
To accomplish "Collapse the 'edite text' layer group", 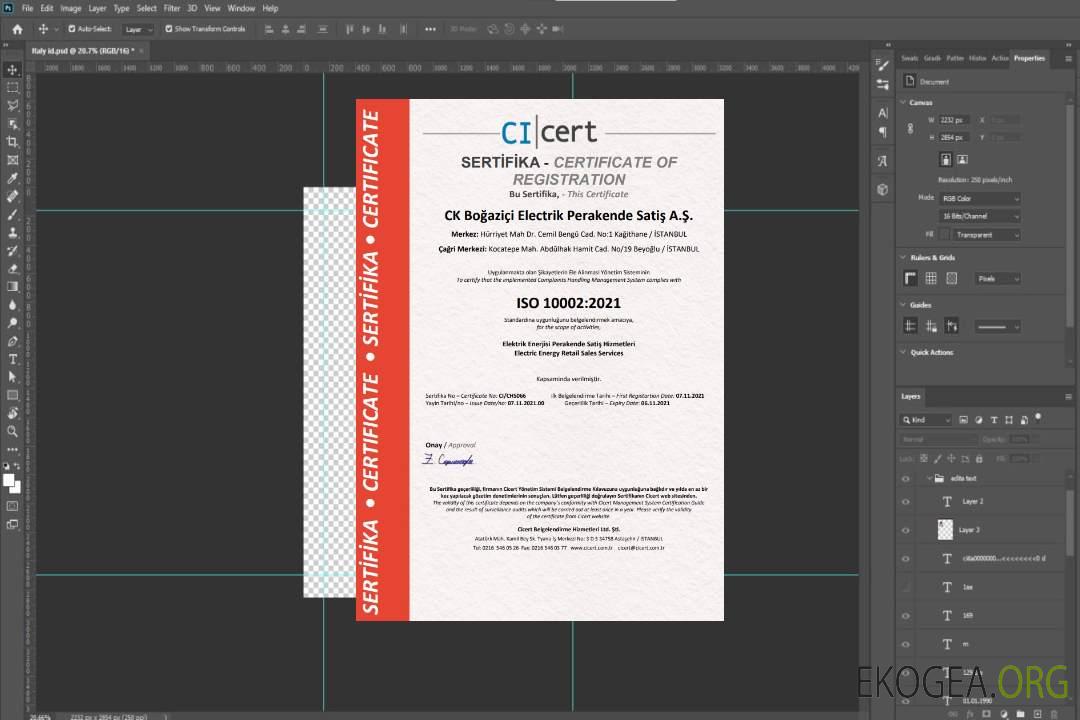I will point(928,478).
